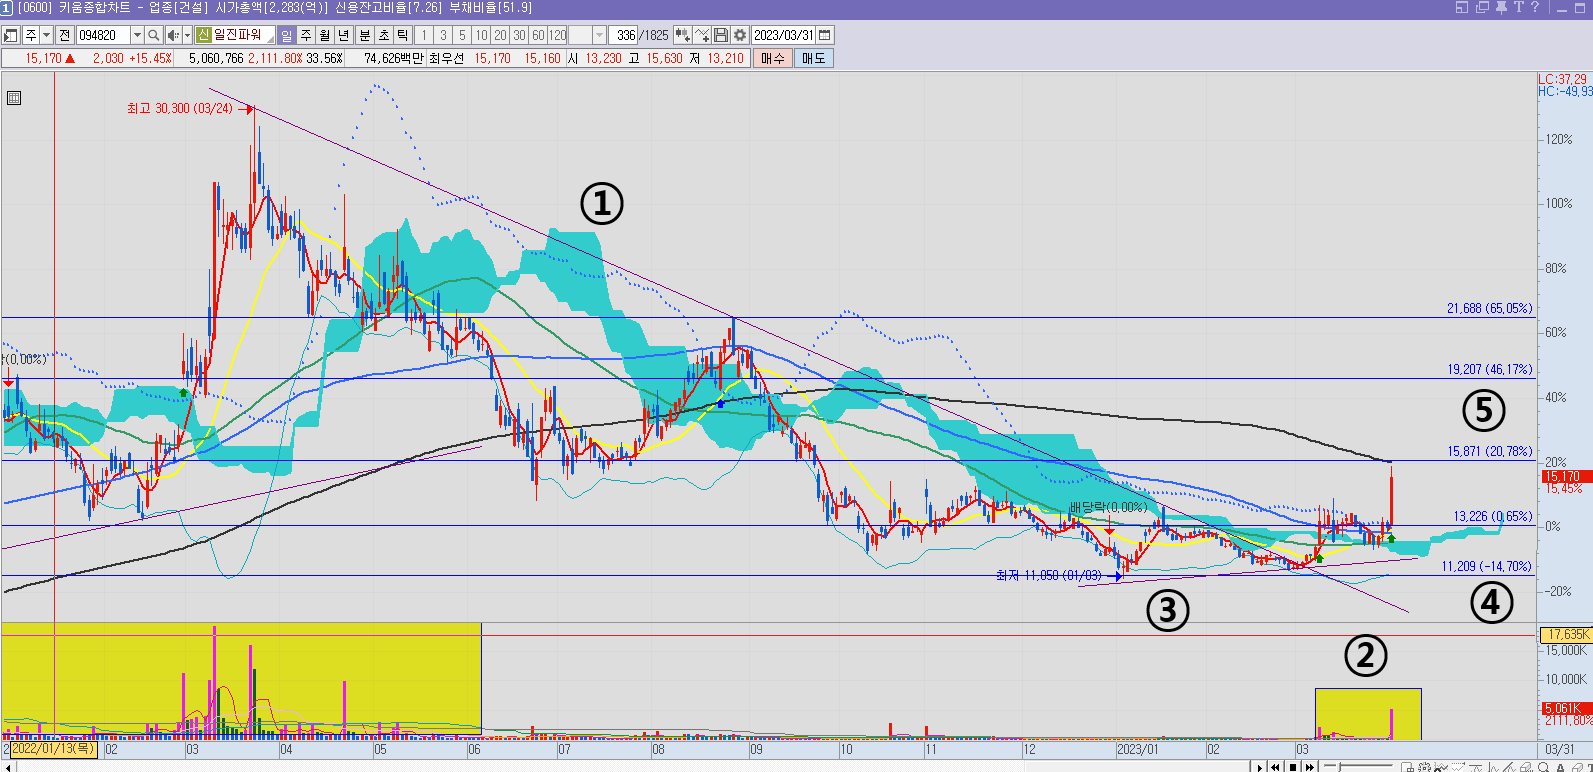Click the compare chart icon beside 1825

click(x=683, y=35)
